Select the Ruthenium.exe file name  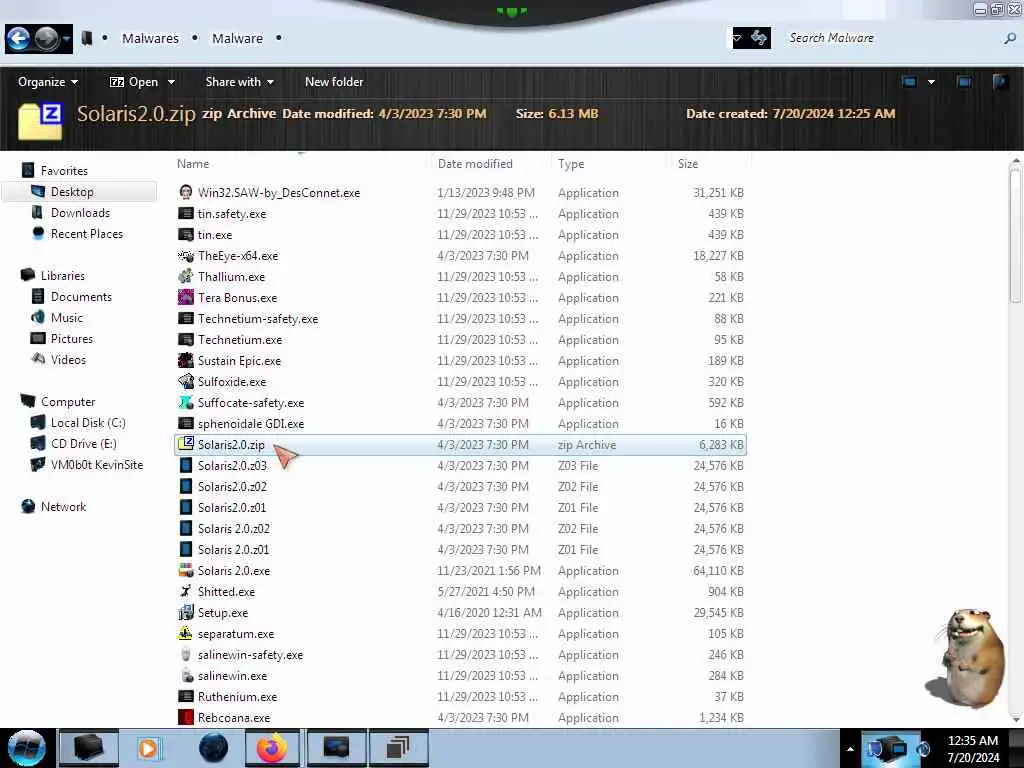click(x=237, y=697)
